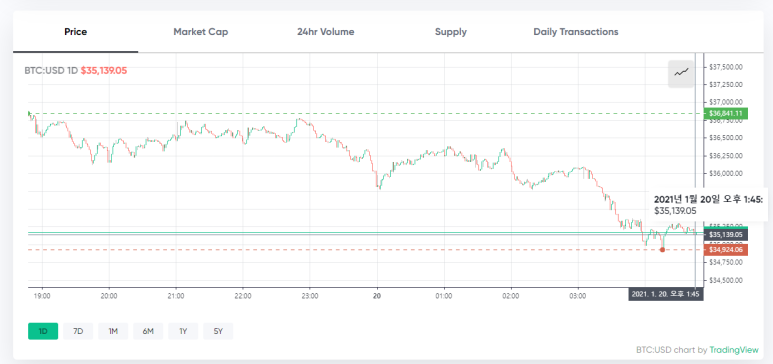Click the 오후 1:45 time axis label
Screen dimensions: 773x364
pos(666,294)
